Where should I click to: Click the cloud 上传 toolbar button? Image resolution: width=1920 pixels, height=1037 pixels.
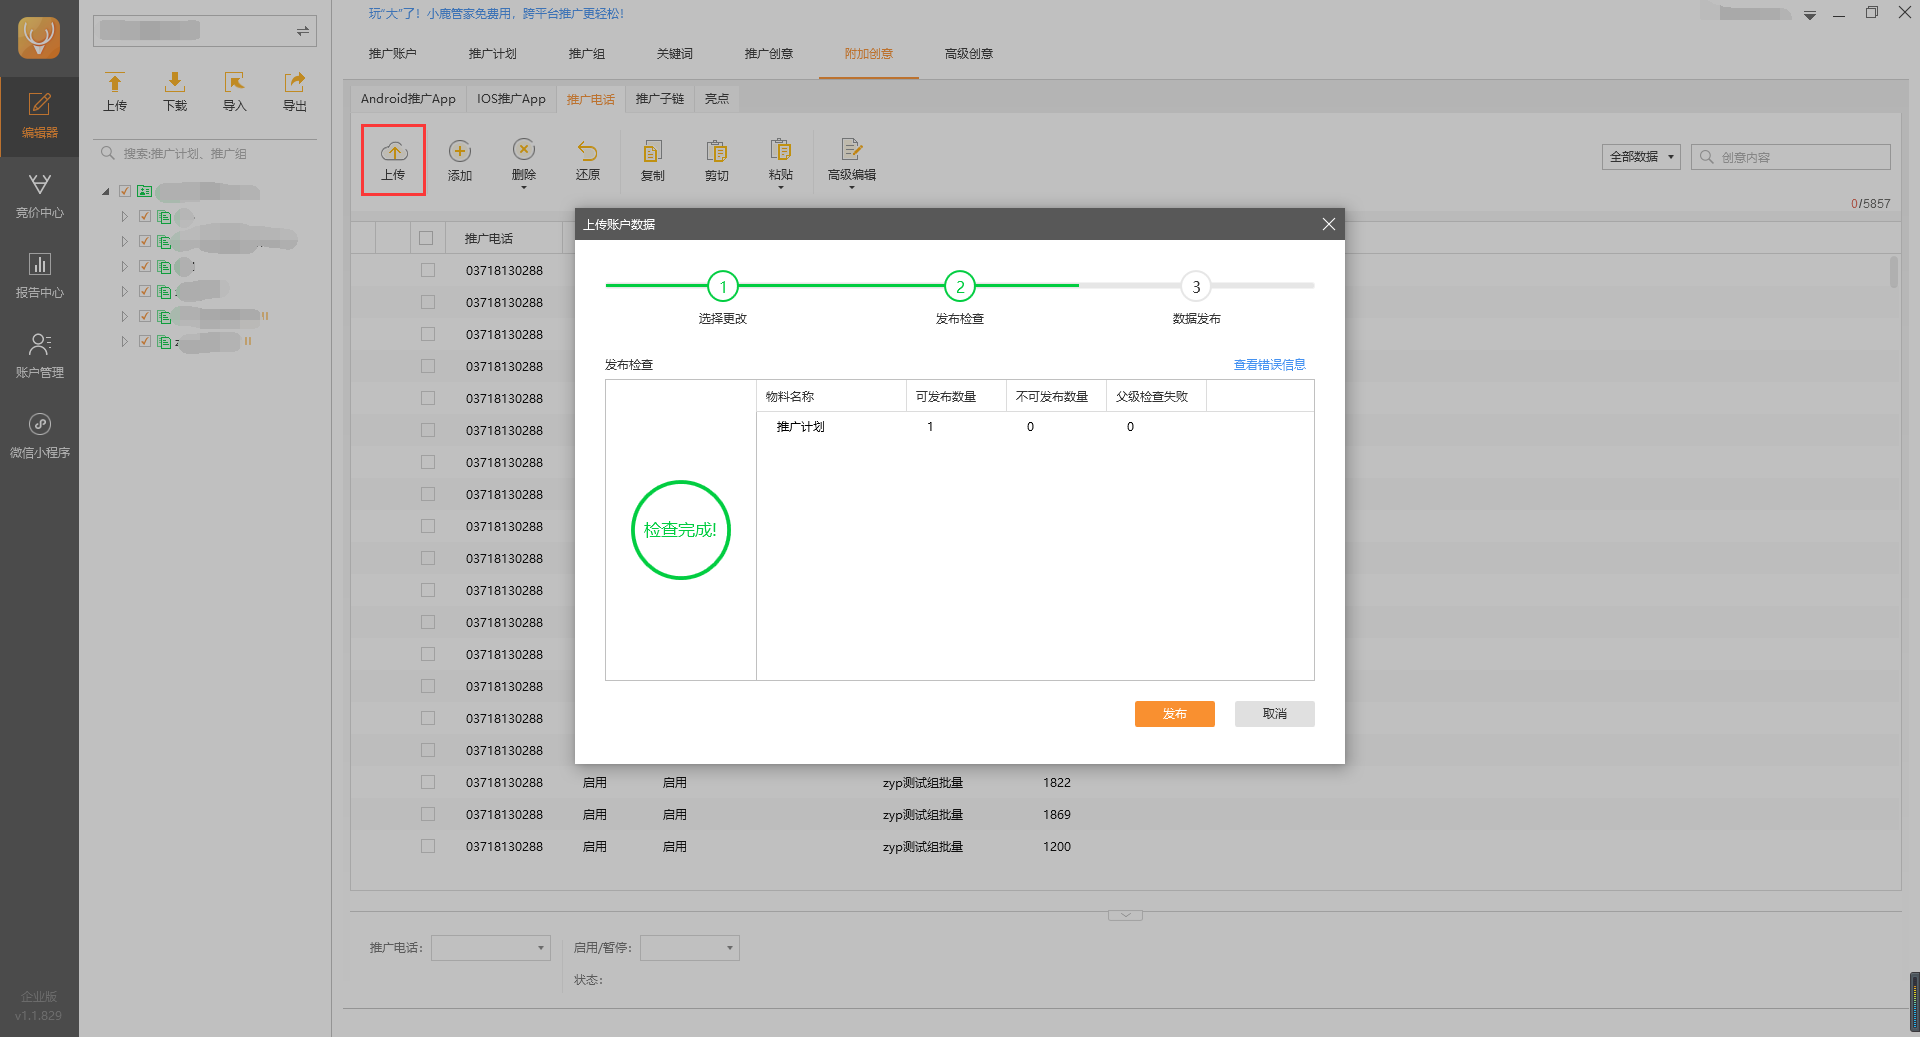tap(393, 160)
